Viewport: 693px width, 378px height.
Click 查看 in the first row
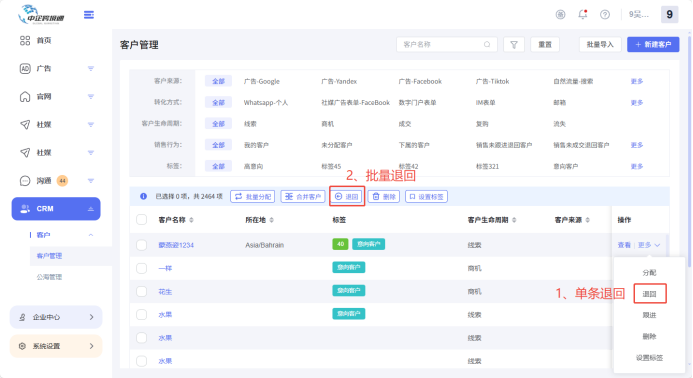[624, 245]
